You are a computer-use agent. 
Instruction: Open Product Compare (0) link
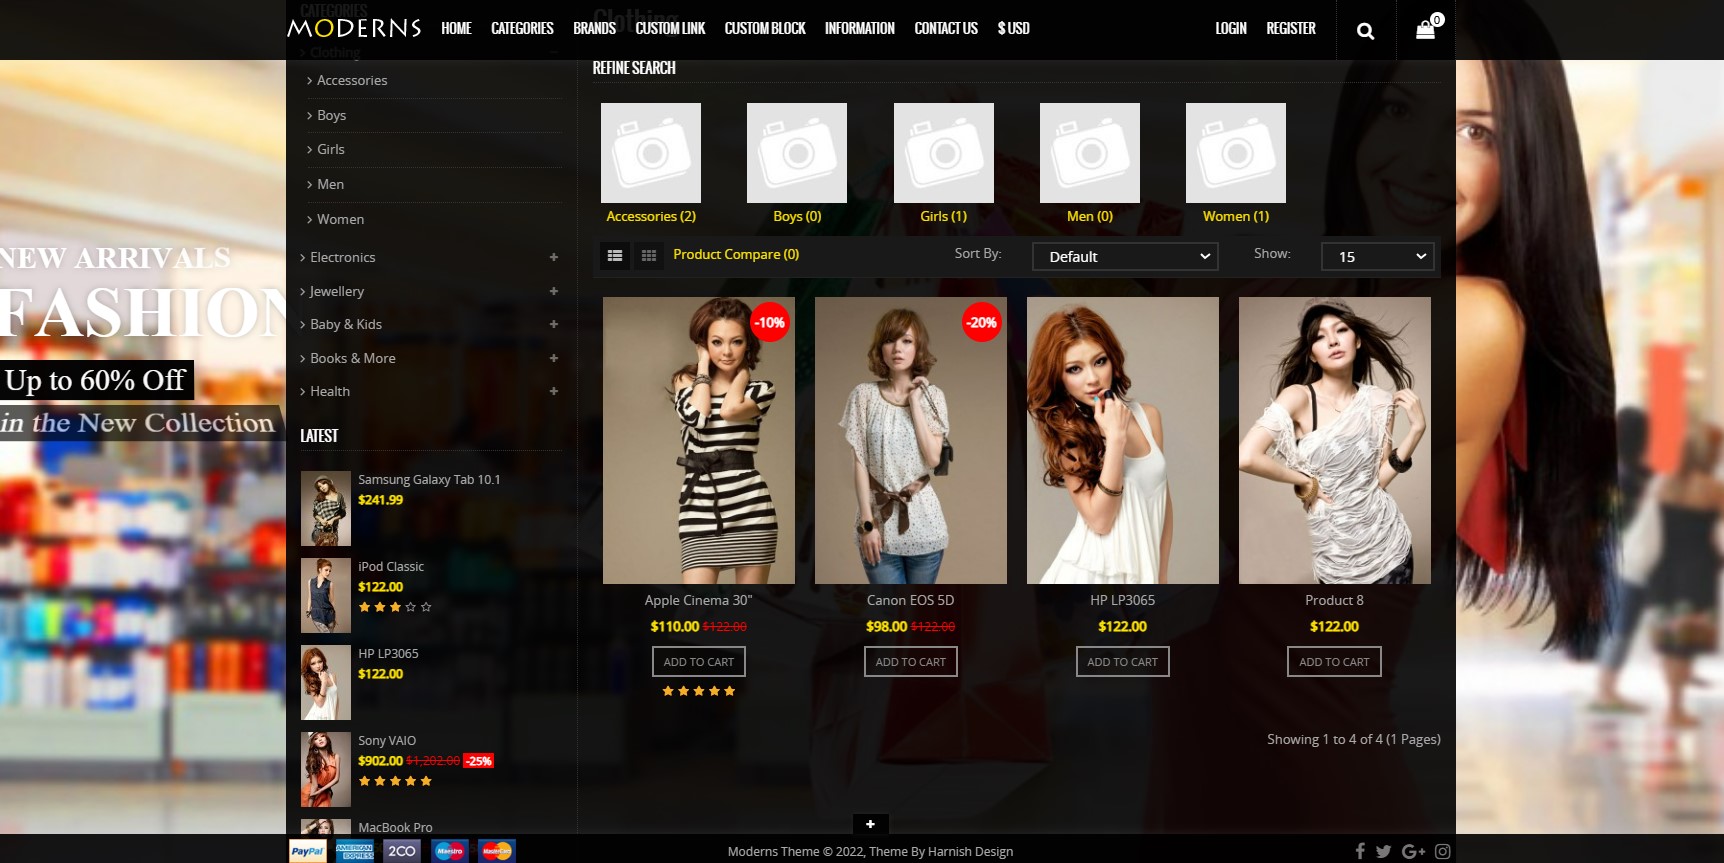pyautogui.click(x=736, y=255)
